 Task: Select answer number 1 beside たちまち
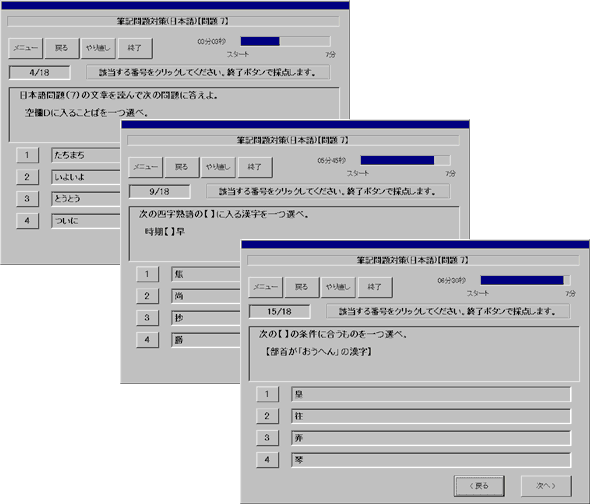[27, 155]
